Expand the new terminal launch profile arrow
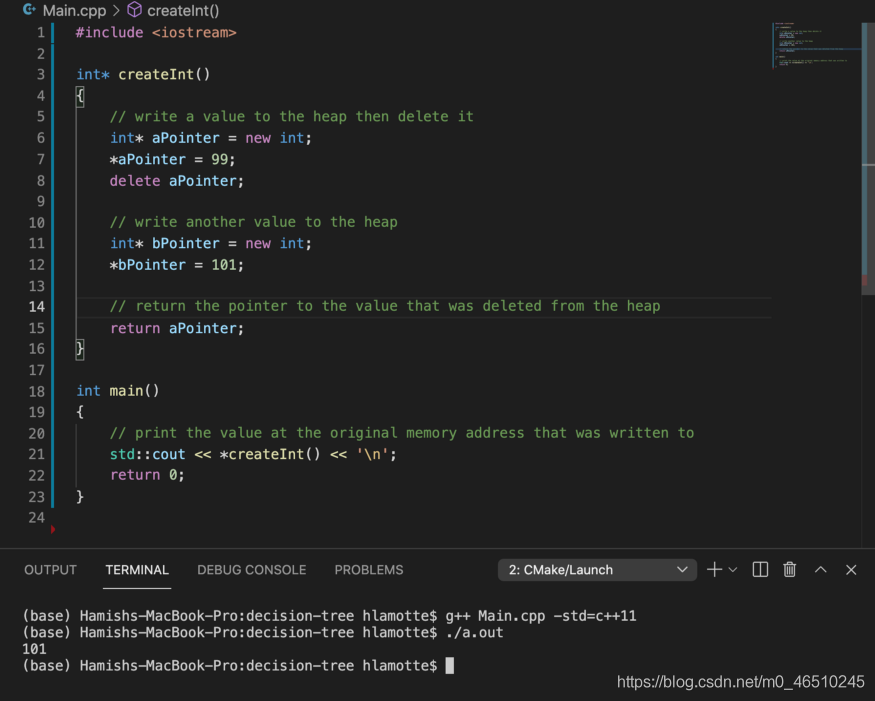Image resolution: width=875 pixels, height=701 pixels. 733,570
